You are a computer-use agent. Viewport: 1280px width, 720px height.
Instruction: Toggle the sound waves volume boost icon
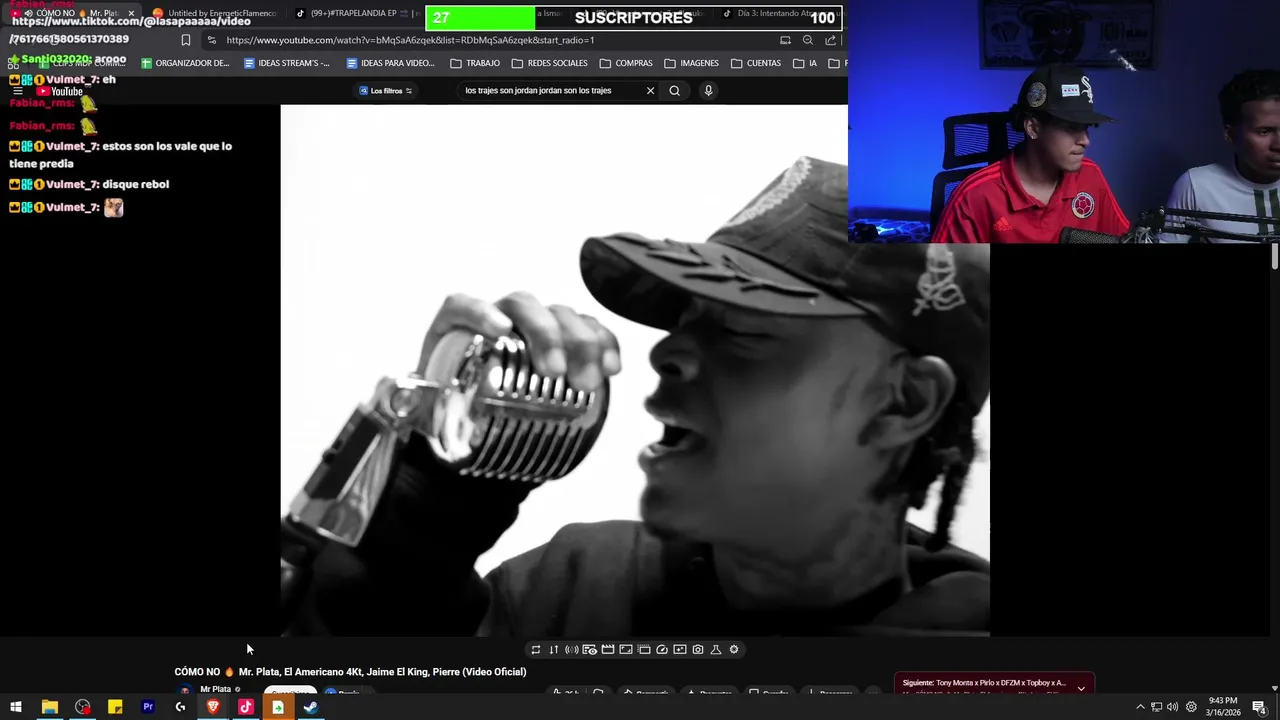pyautogui.click(x=571, y=650)
